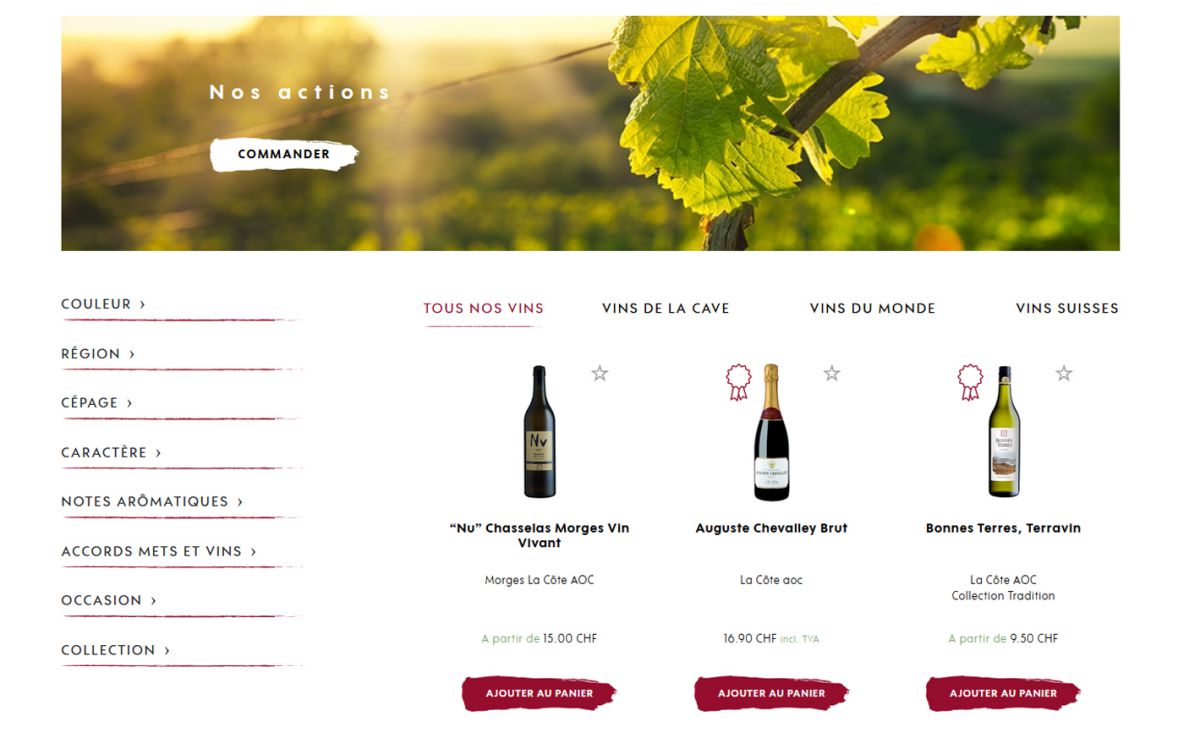The width and height of the screenshot is (1200, 738).
Task: Expand the Région filter
Action: (x=98, y=354)
